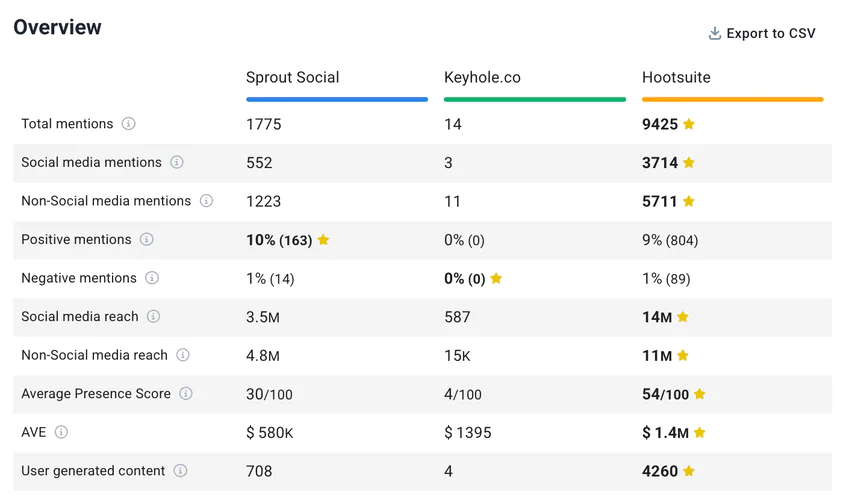Click the Negative mentions row label
Screen dimensions: 843x500
click(x=79, y=278)
